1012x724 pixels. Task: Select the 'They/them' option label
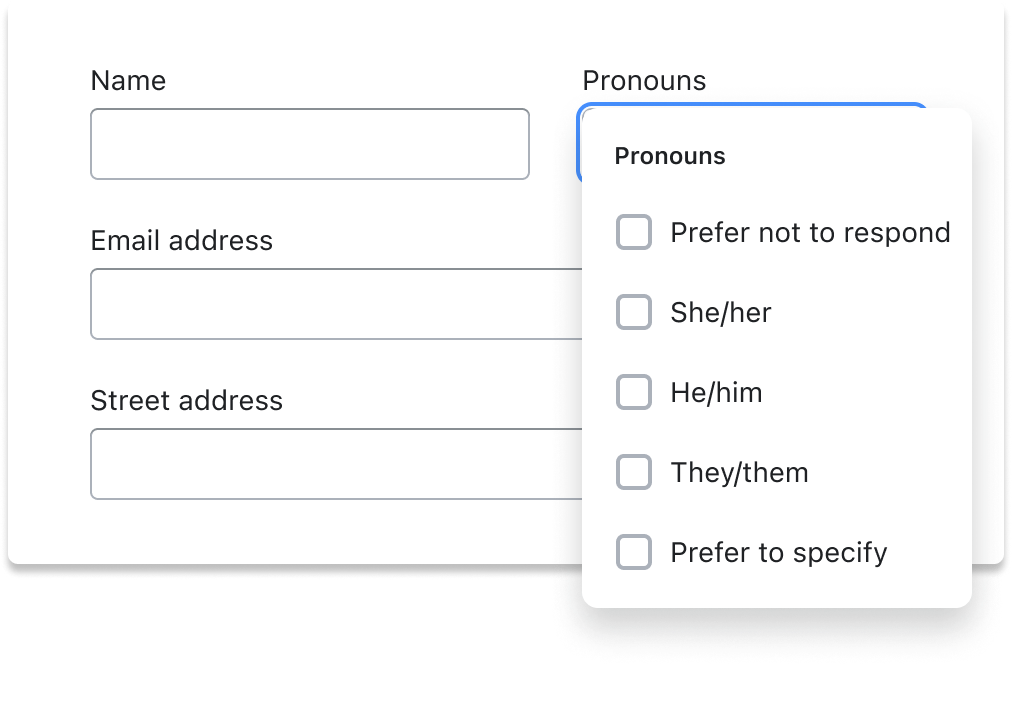click(x=740, y=473)
